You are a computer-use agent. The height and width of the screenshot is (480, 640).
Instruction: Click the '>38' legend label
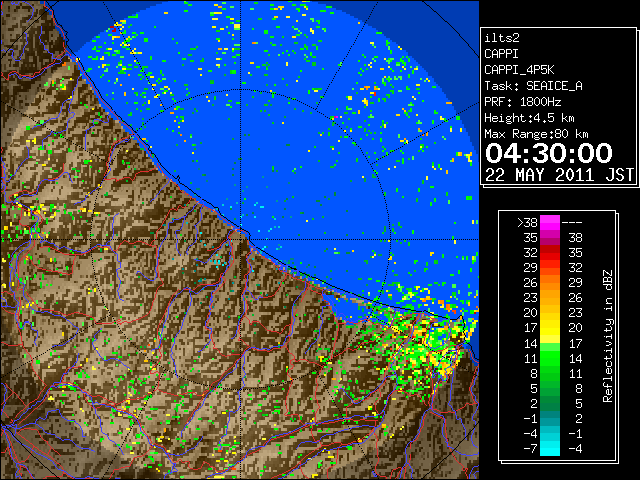click(x=527, y=222)
